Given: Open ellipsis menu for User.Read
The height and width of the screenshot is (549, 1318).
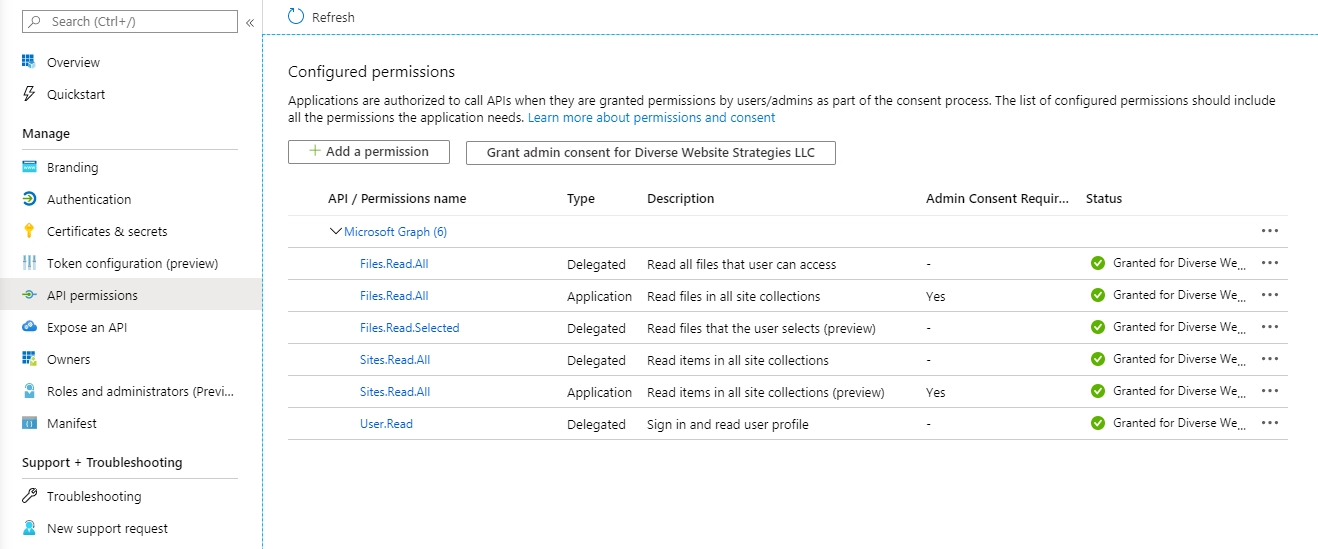Looking at the screenshot, I should (1270, 423).
